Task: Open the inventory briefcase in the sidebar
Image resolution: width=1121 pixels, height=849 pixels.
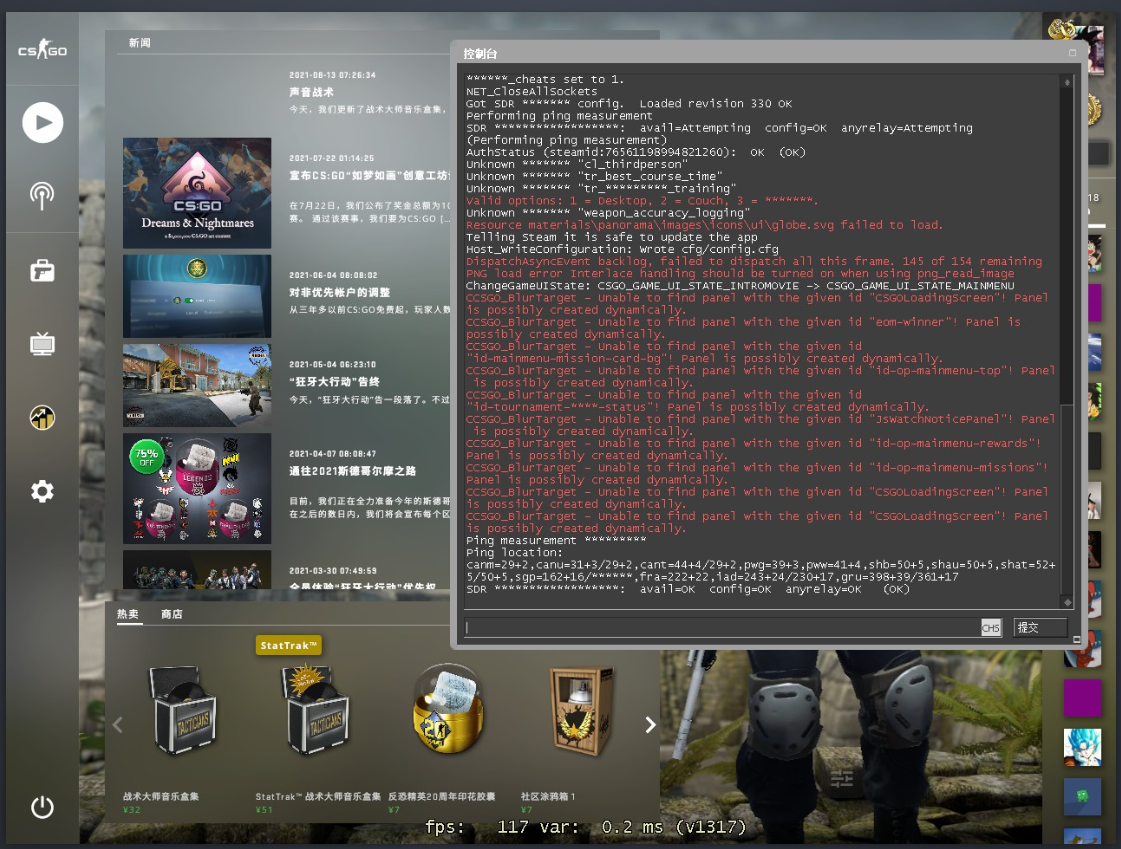Action: (42, 271)
